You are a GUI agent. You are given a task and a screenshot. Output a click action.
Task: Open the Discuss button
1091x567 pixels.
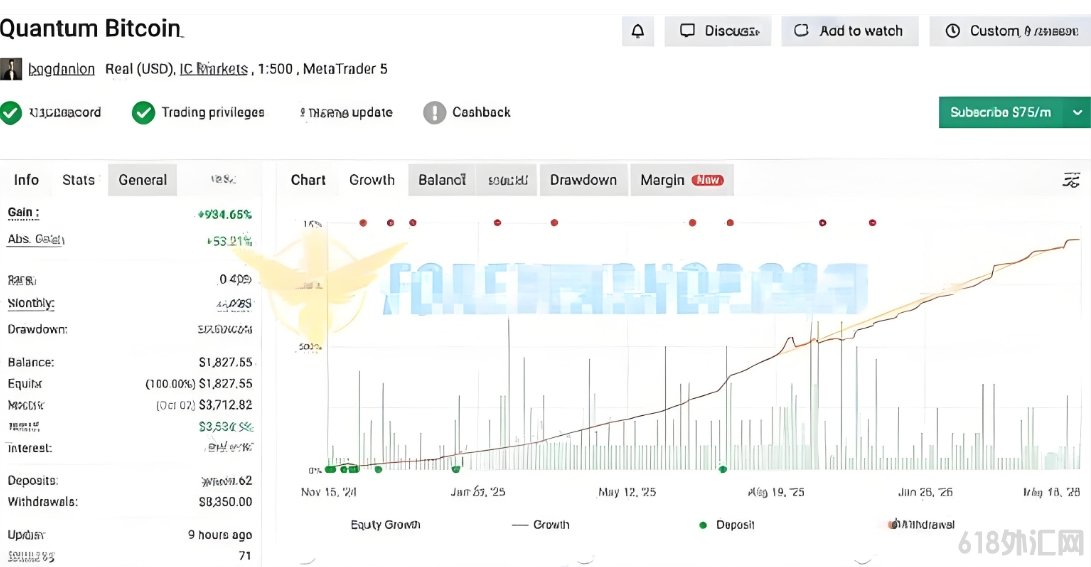point(717,31)
